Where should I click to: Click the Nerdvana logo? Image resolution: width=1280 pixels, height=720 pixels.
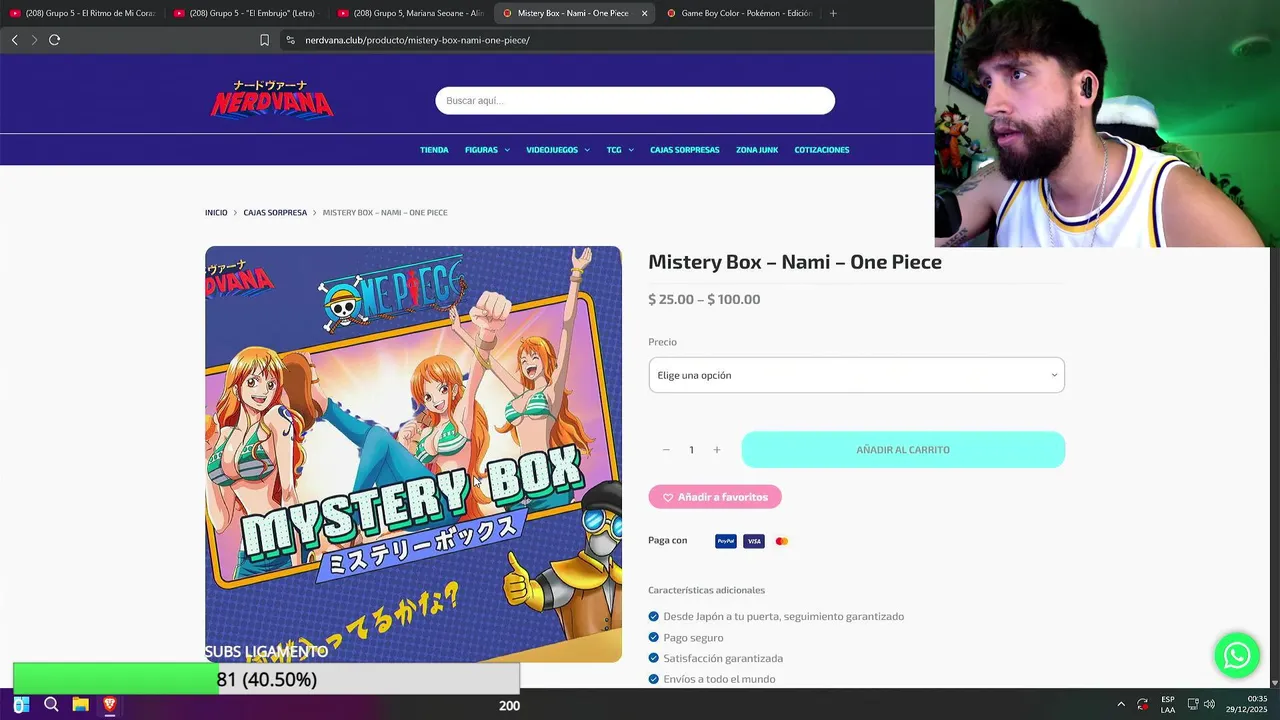[x=271, y=99]
